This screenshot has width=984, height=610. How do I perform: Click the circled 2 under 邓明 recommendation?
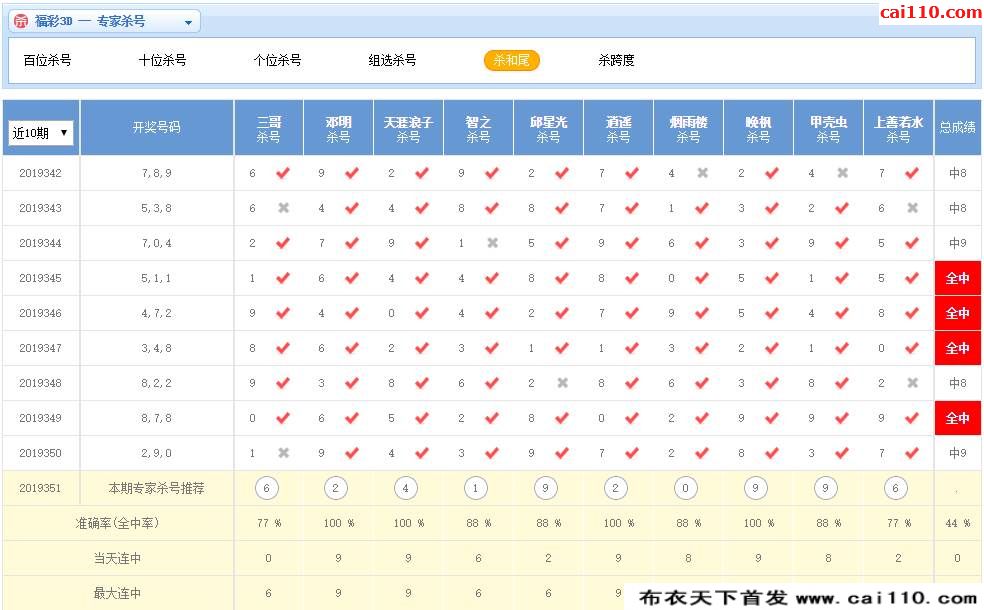click(x=336, y=488)
